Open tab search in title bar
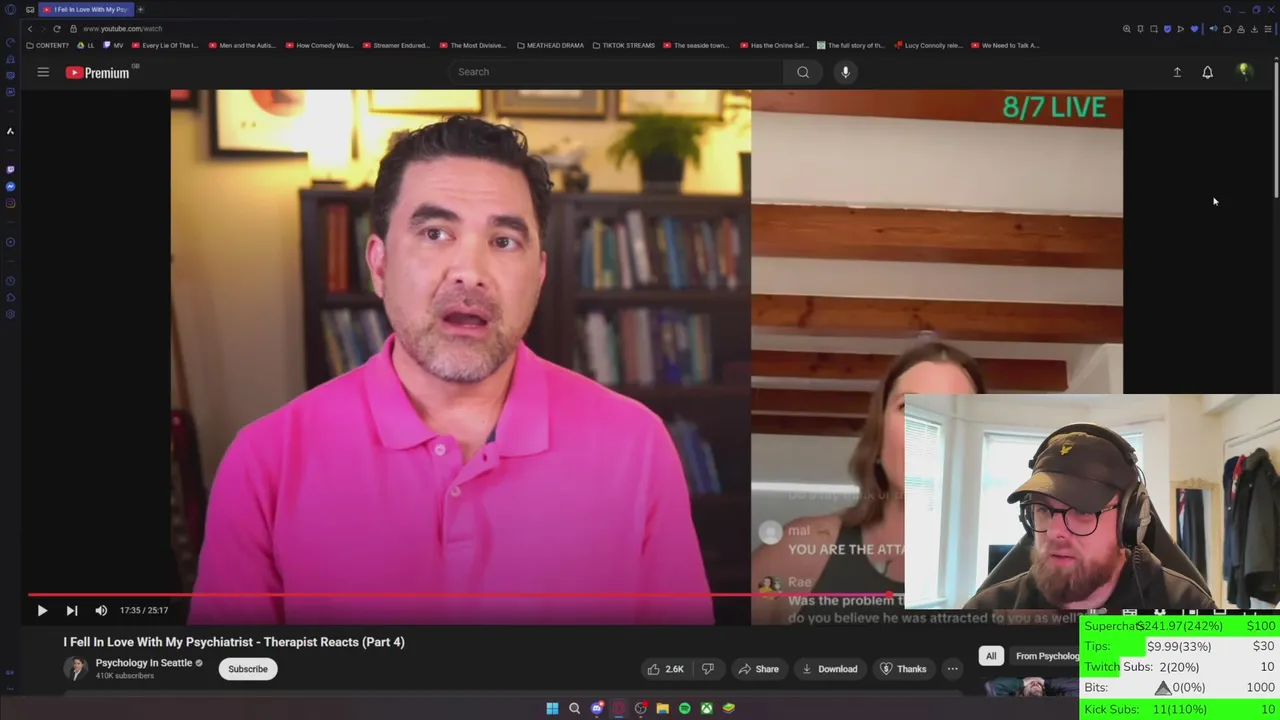Screen dimensions: 1280x720 pos(1227,9)
